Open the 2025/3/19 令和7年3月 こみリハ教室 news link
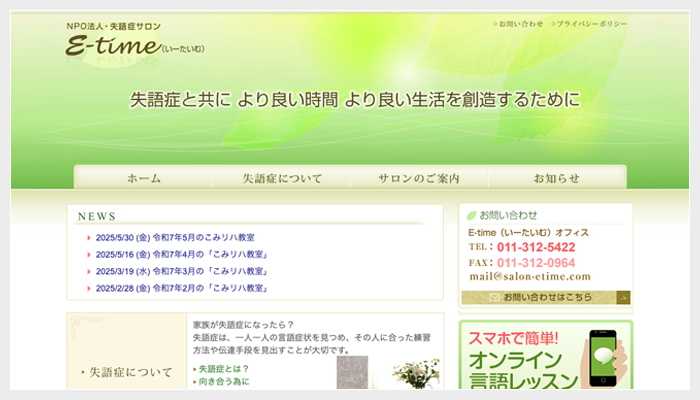The height and width of the screenshot is (400, 700). (181, 271)
